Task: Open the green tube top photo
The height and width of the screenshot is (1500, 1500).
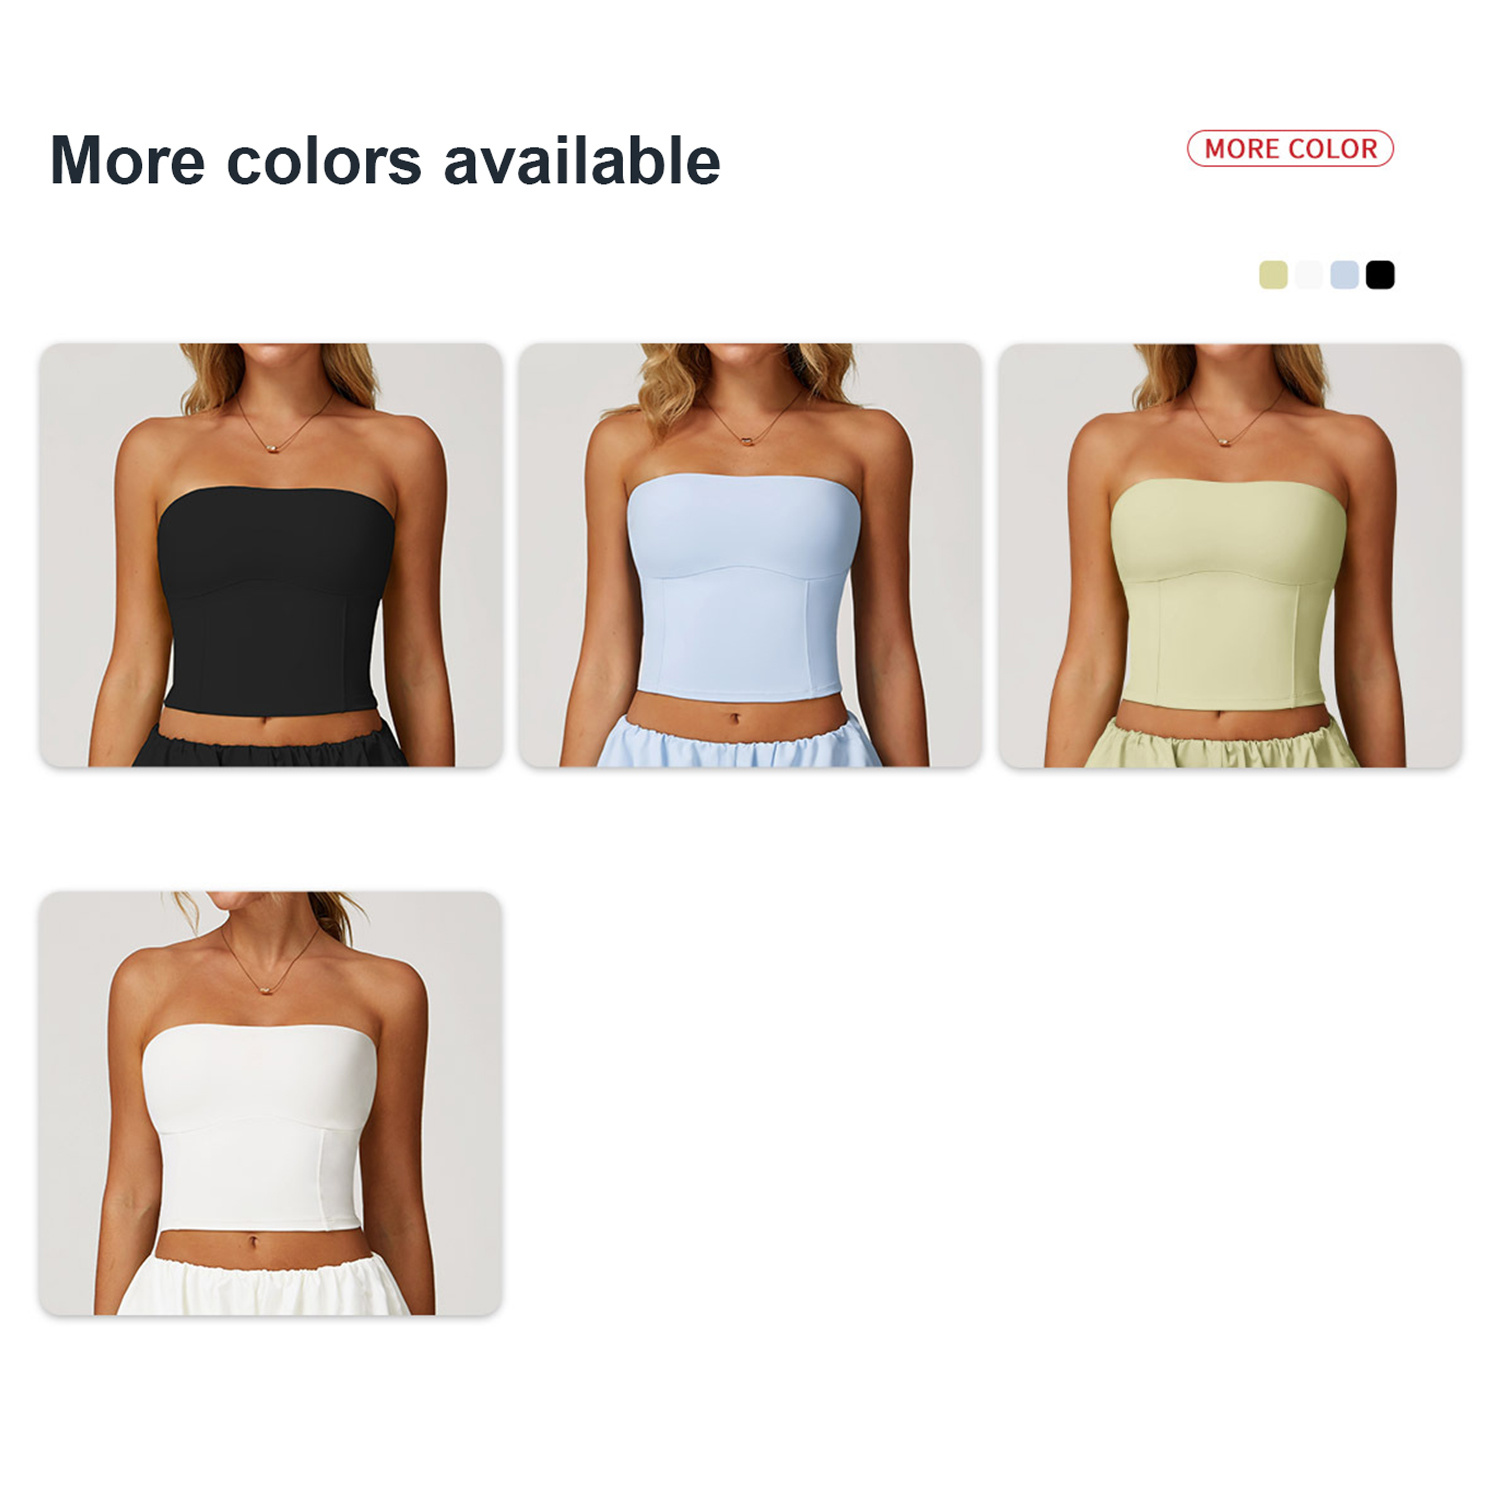Action: (1230, 555)
